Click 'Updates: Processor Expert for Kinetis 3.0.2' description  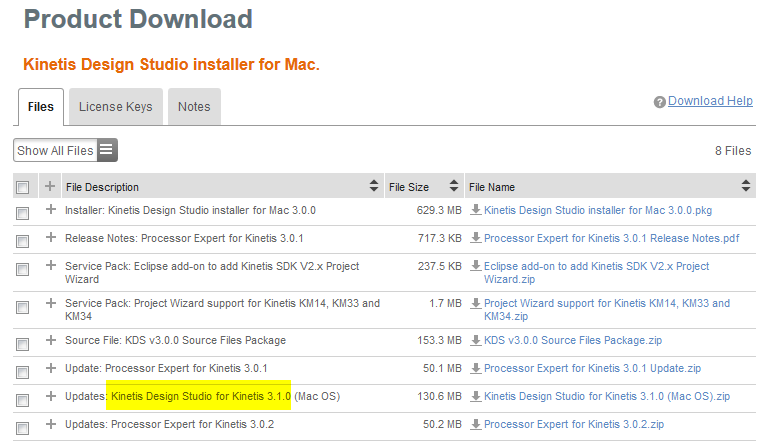point(169,424)
